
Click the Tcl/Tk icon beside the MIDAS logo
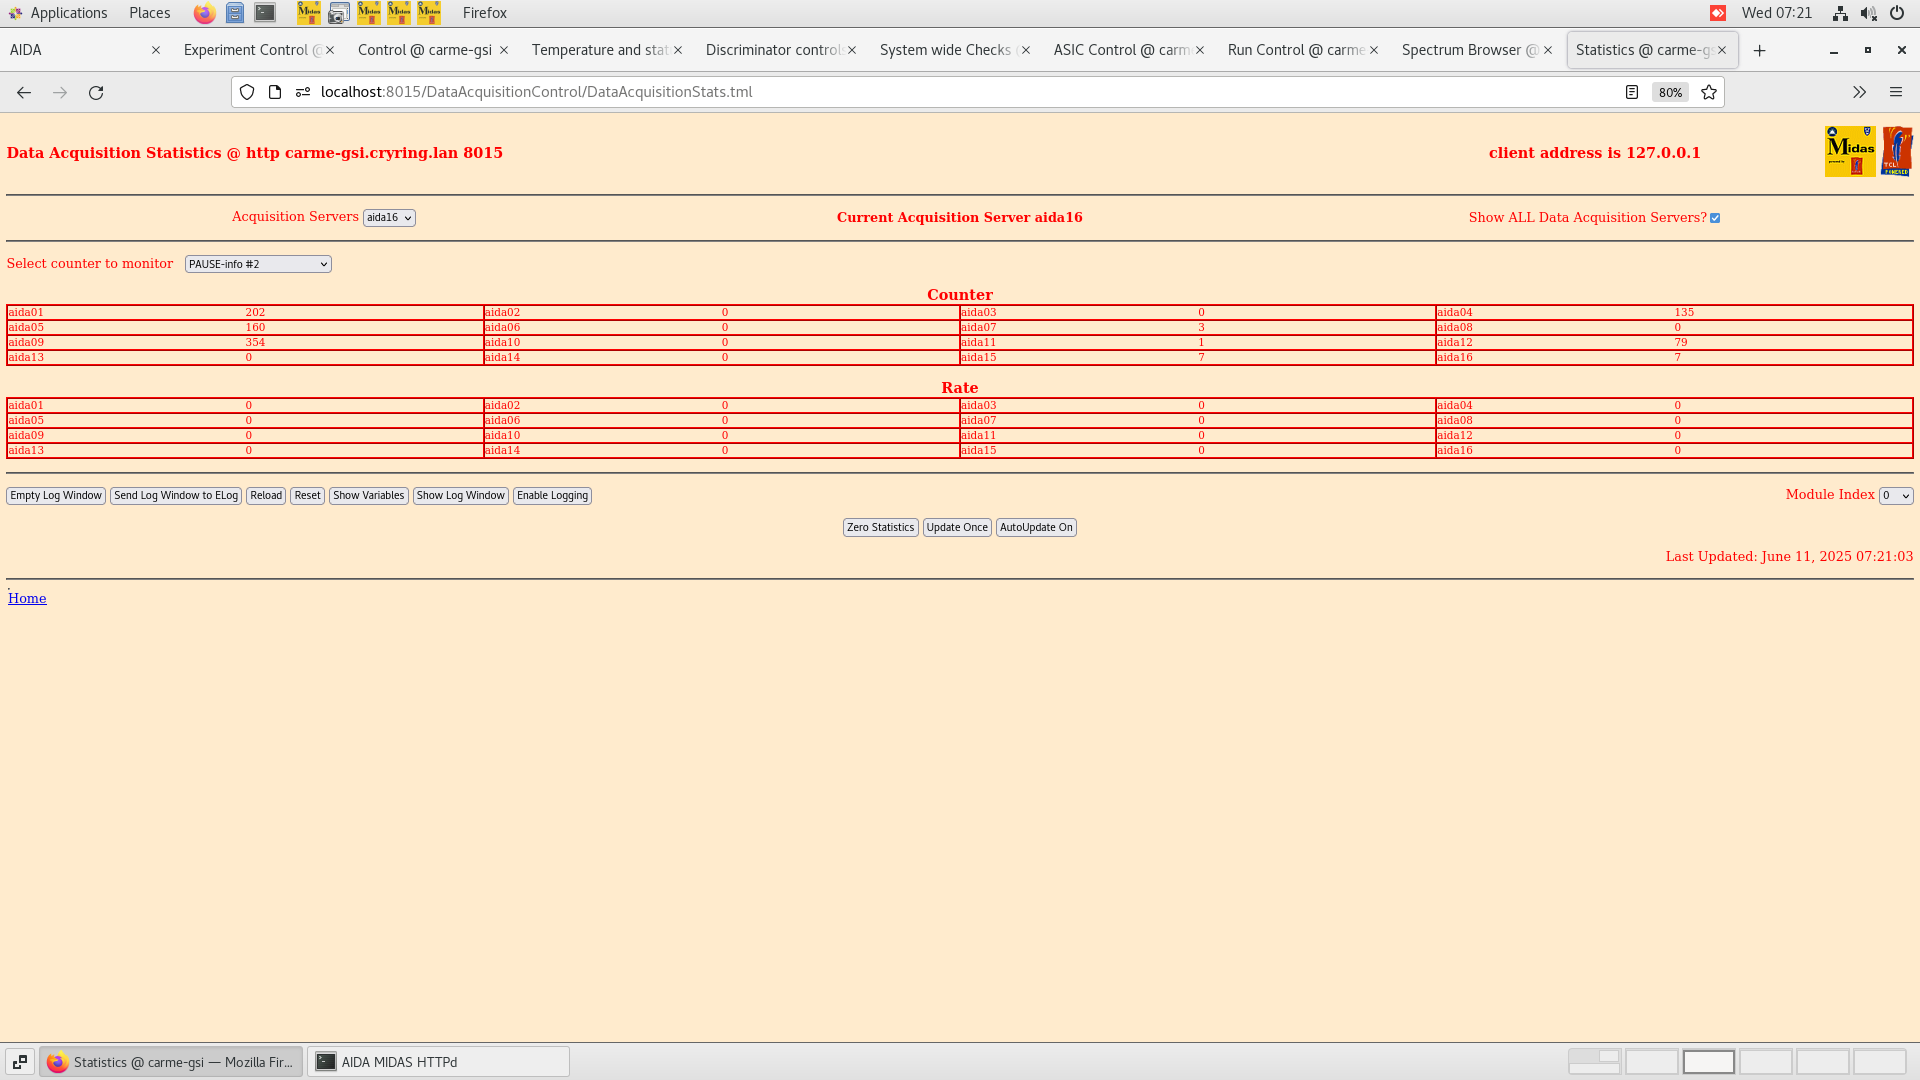1897,150
